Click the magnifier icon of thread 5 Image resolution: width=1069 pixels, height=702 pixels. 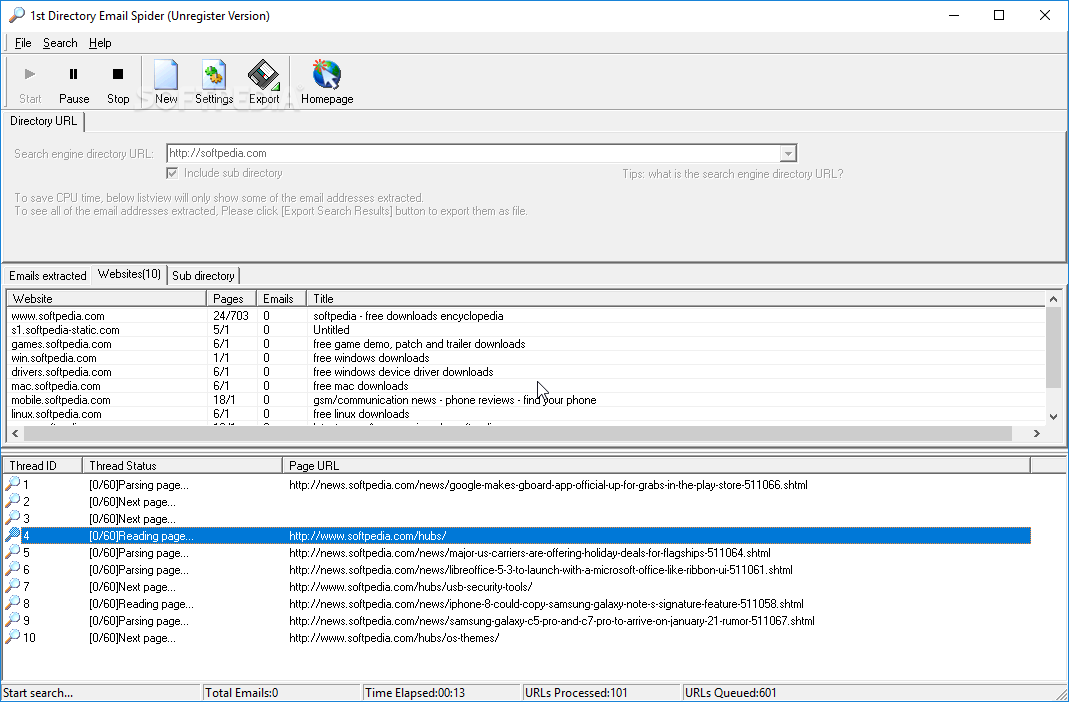[12, 552]
